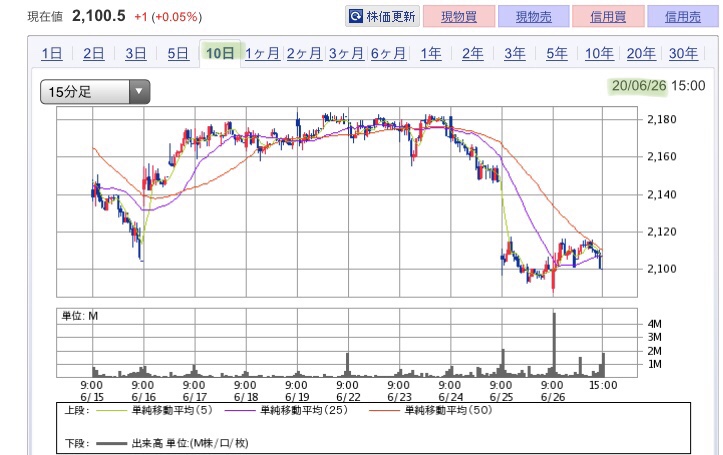The height and width of the screenshot is (455, 723).
Task: Select the 3日 period tab
Action: [x=136, y=53]
